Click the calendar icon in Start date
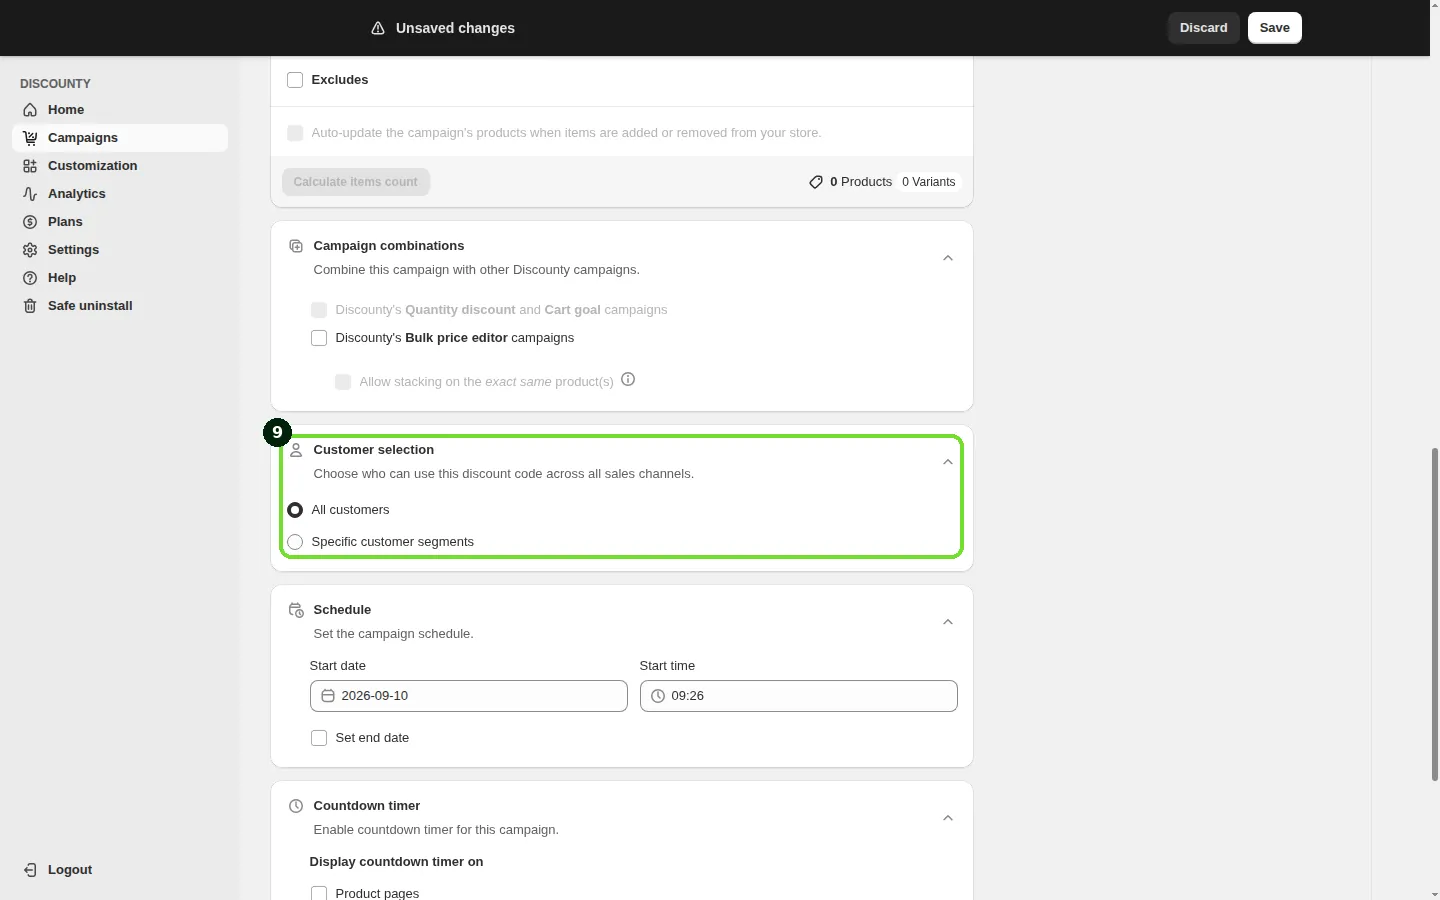The width and height of the screenshot is (1440, 900). click(x=328, y=696)
